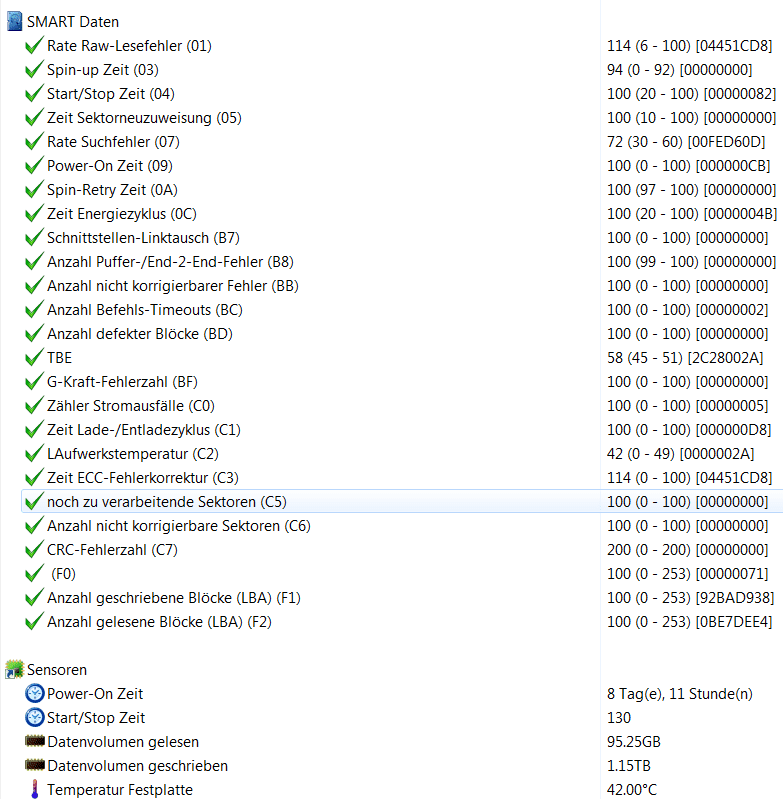
Task: Click the SMART Daten disk icon
Action: [15, 22]
